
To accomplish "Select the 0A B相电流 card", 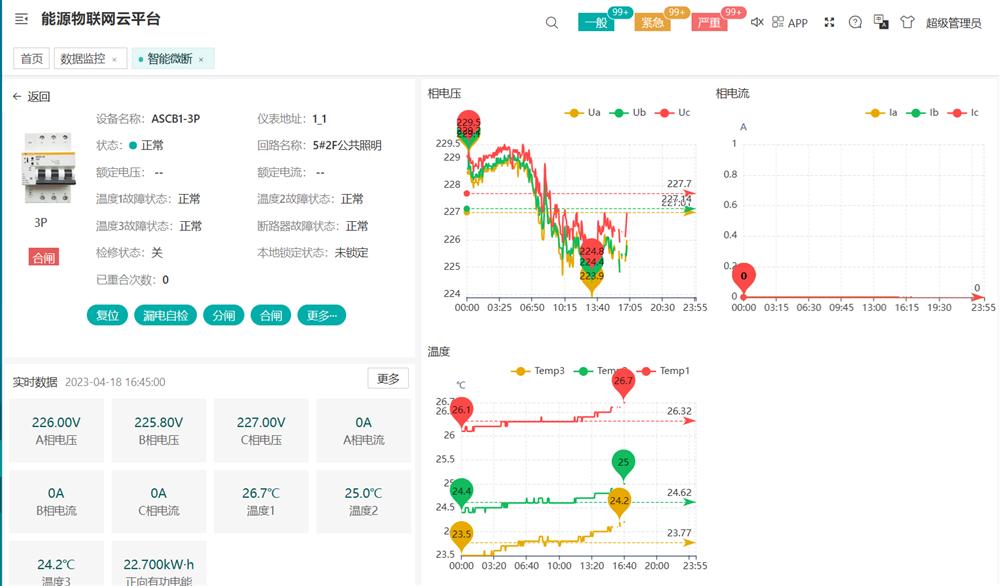I will point(56,501).
